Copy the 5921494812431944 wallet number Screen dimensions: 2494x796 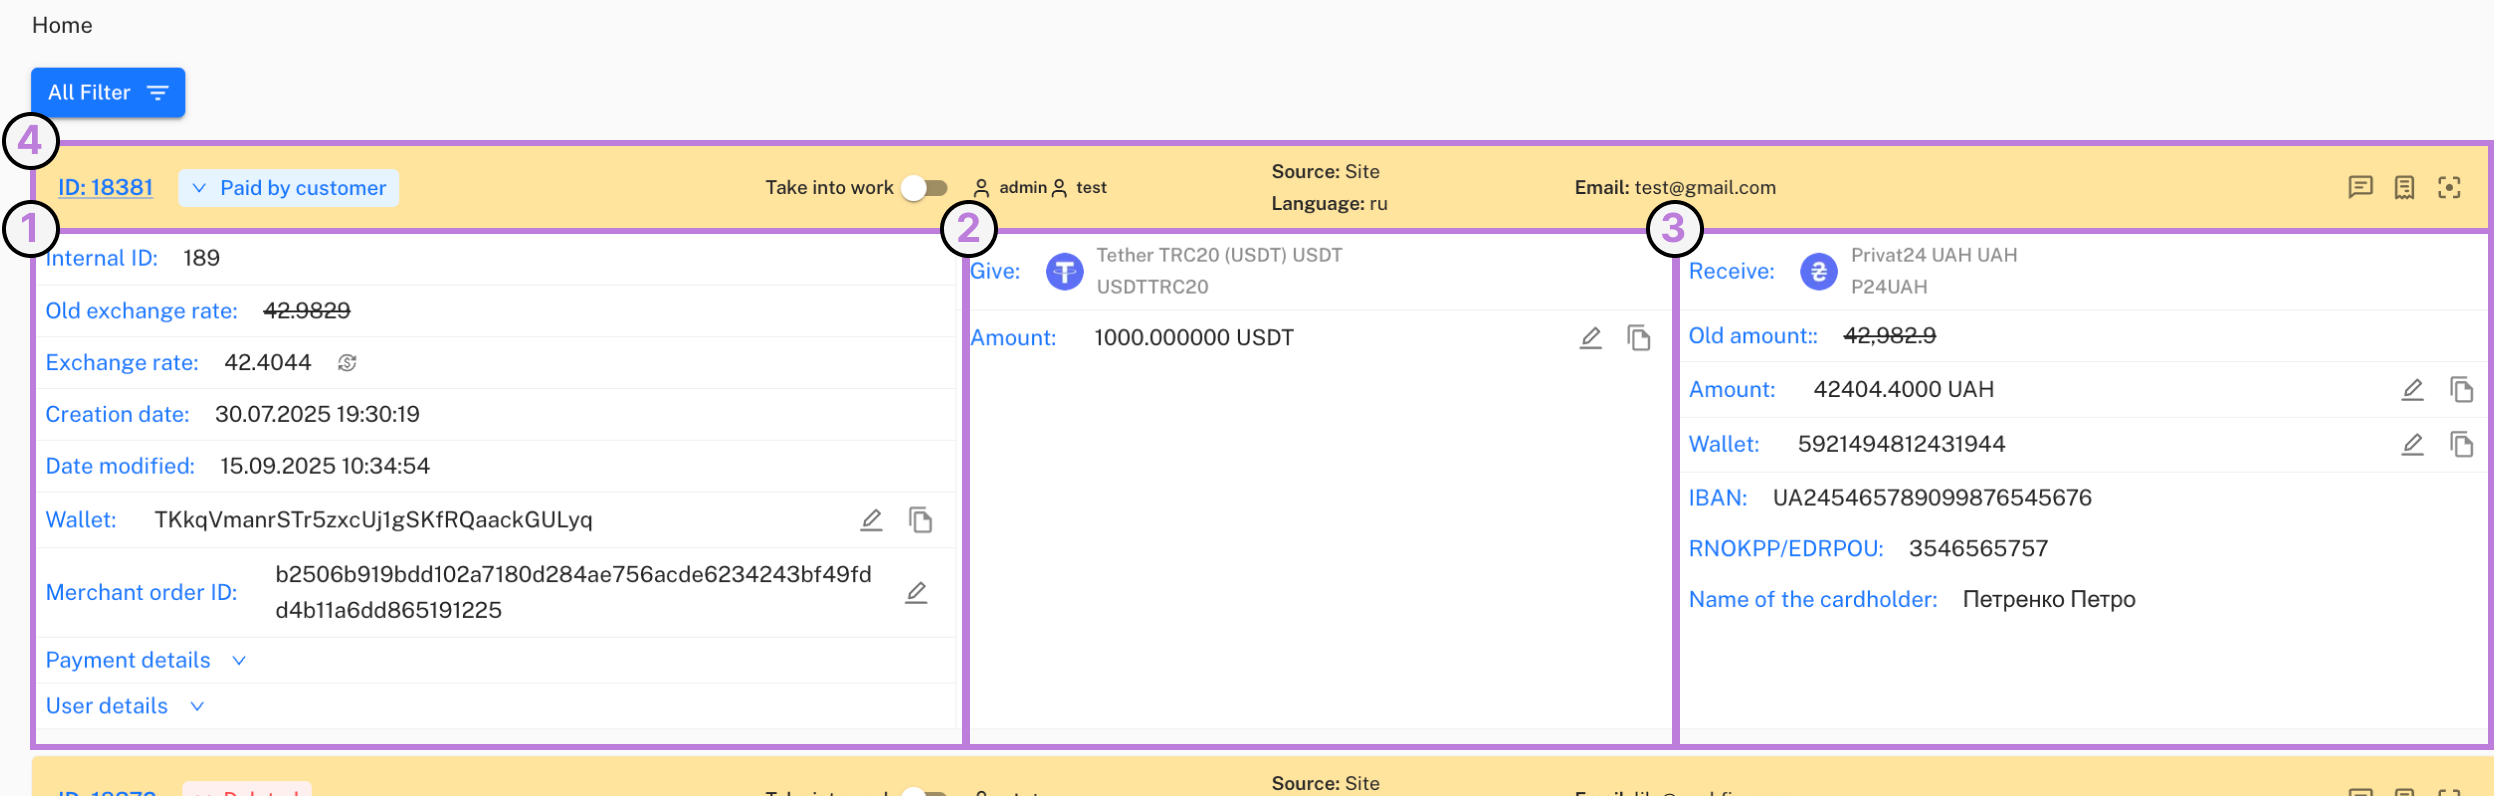pos(2461,444)
